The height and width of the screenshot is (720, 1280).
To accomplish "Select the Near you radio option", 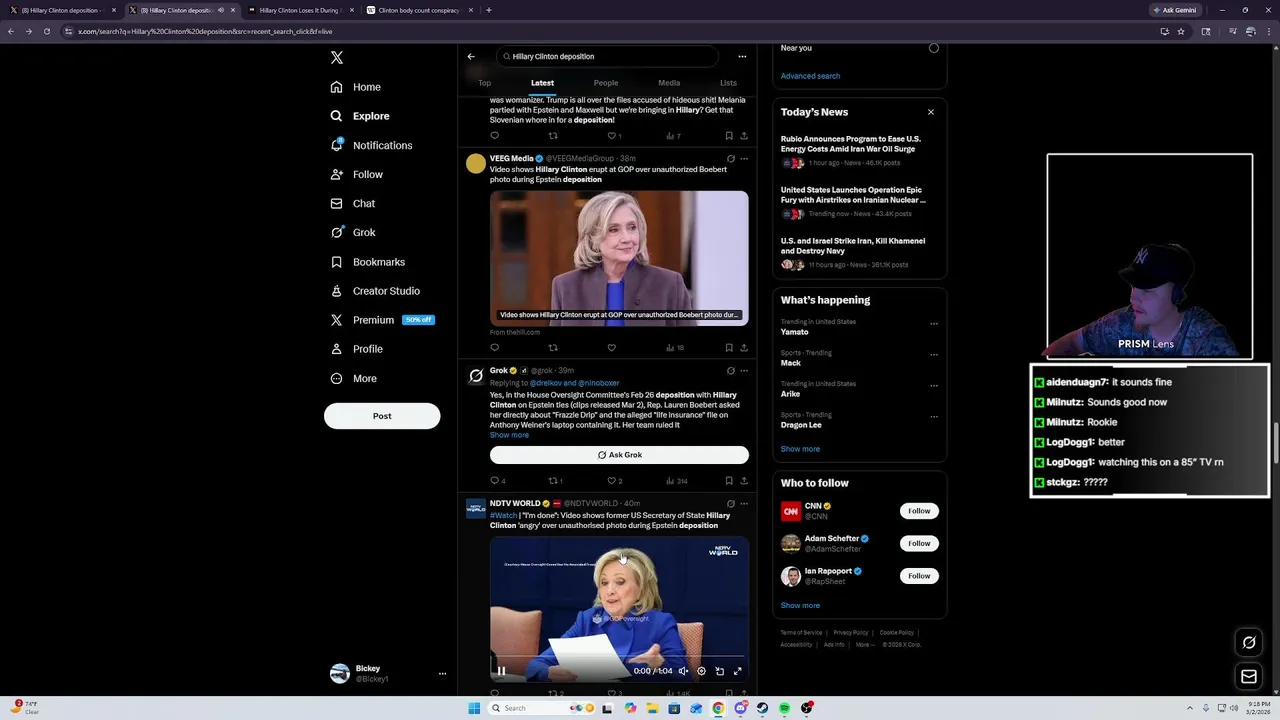I will pyautogui.click(x=934, y=48).
